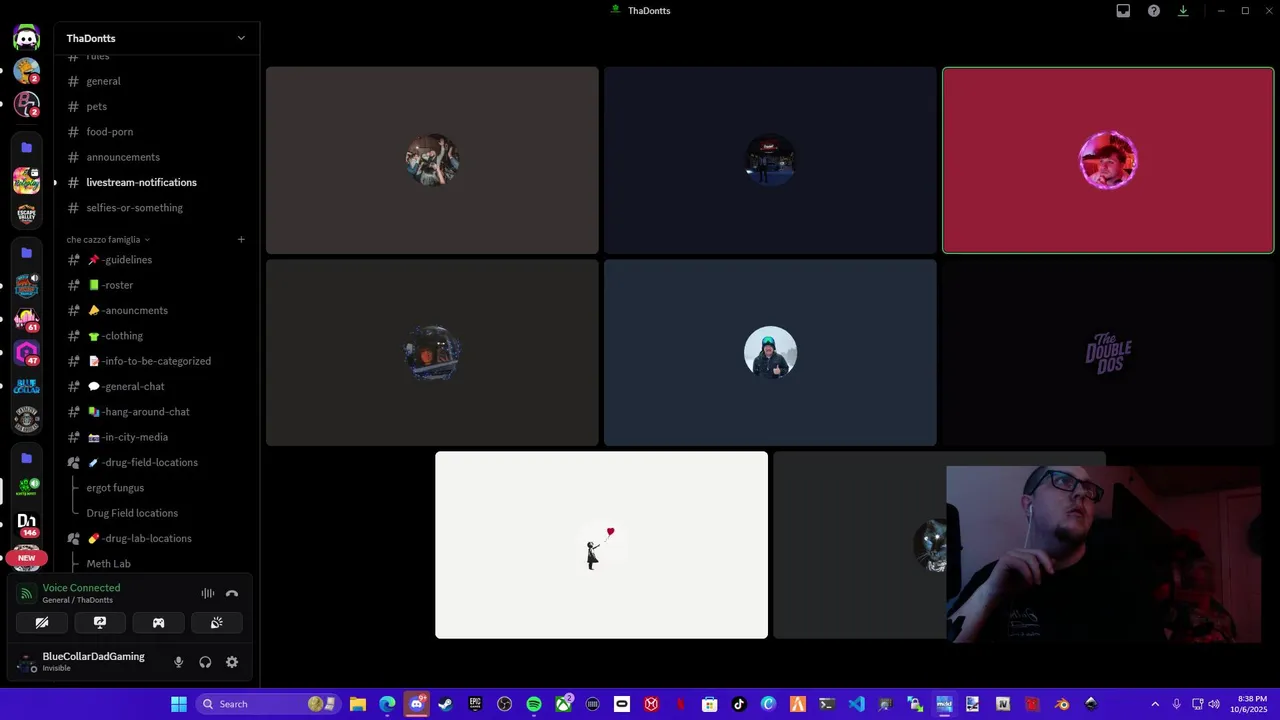
Task: Open Epic Games Launcher from taskbar
Action: tap(475, 704)
